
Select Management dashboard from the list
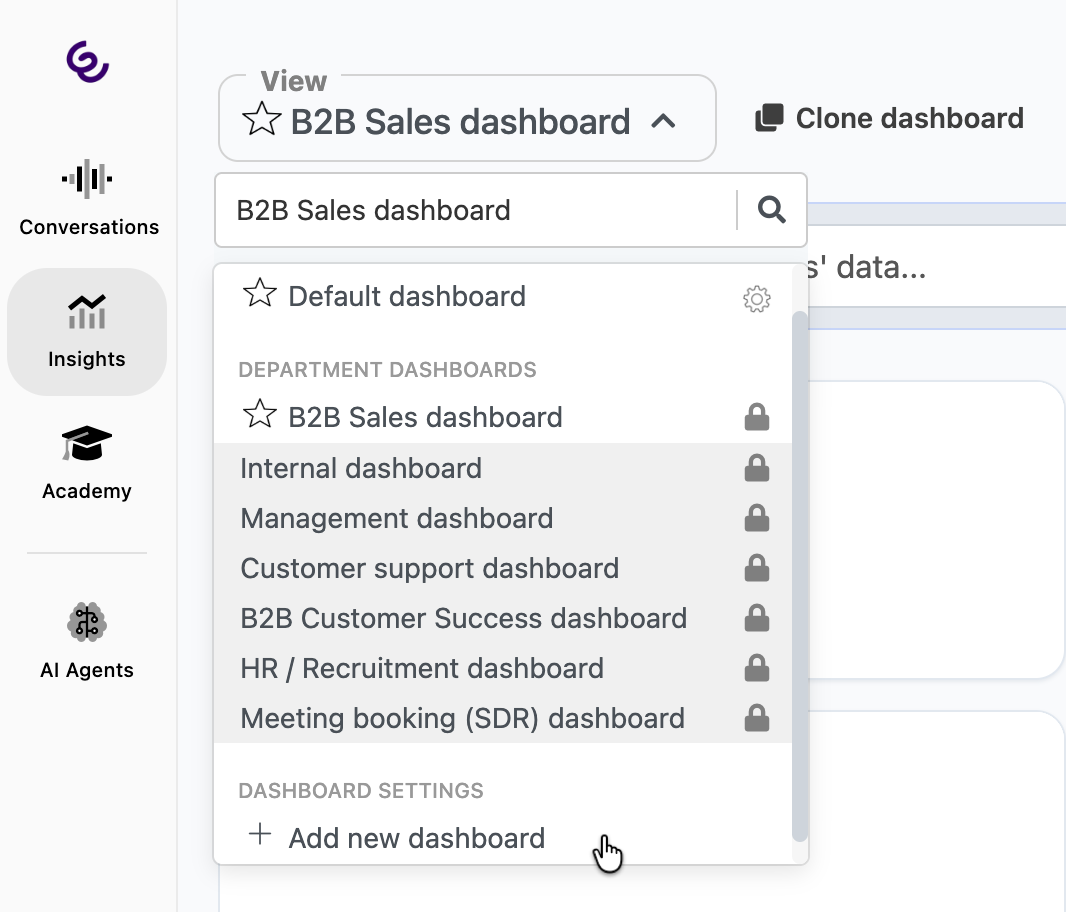(397, 518)
